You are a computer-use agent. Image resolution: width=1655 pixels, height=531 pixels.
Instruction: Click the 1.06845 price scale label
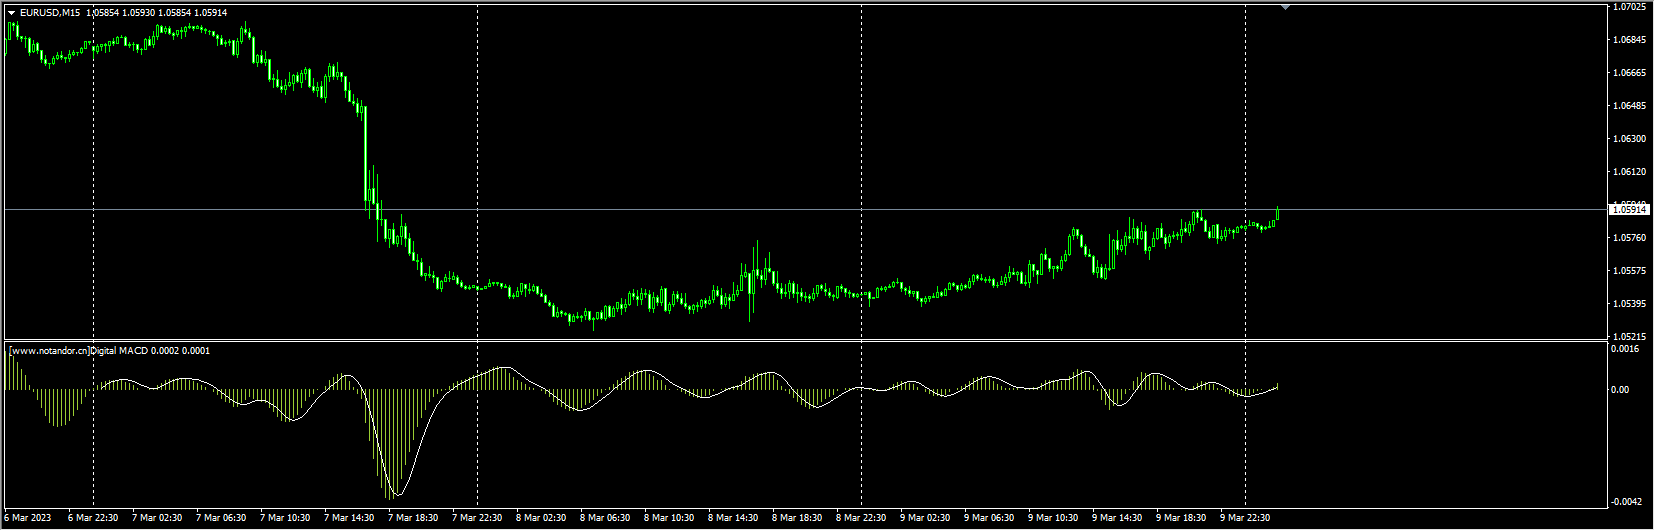(x=1630, y=40)
